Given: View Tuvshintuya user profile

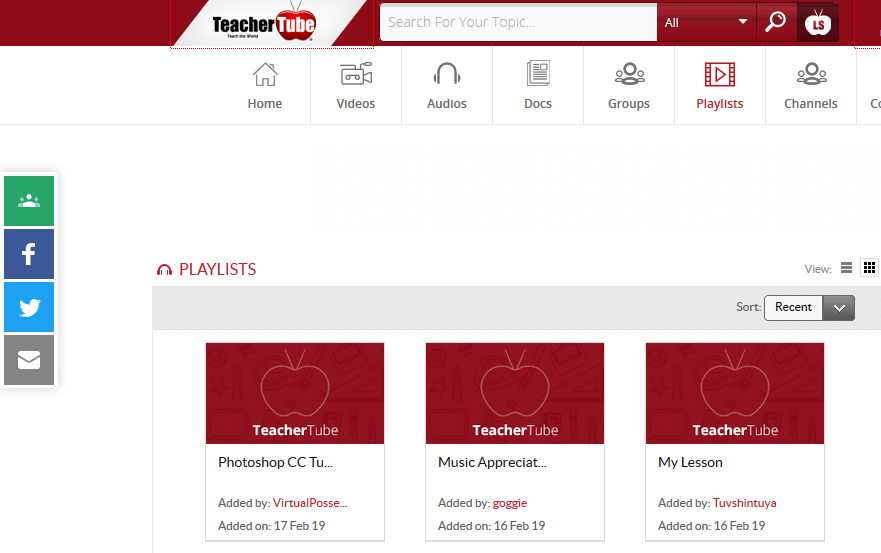Looking at the screenshot, I should tap(744, 503).
